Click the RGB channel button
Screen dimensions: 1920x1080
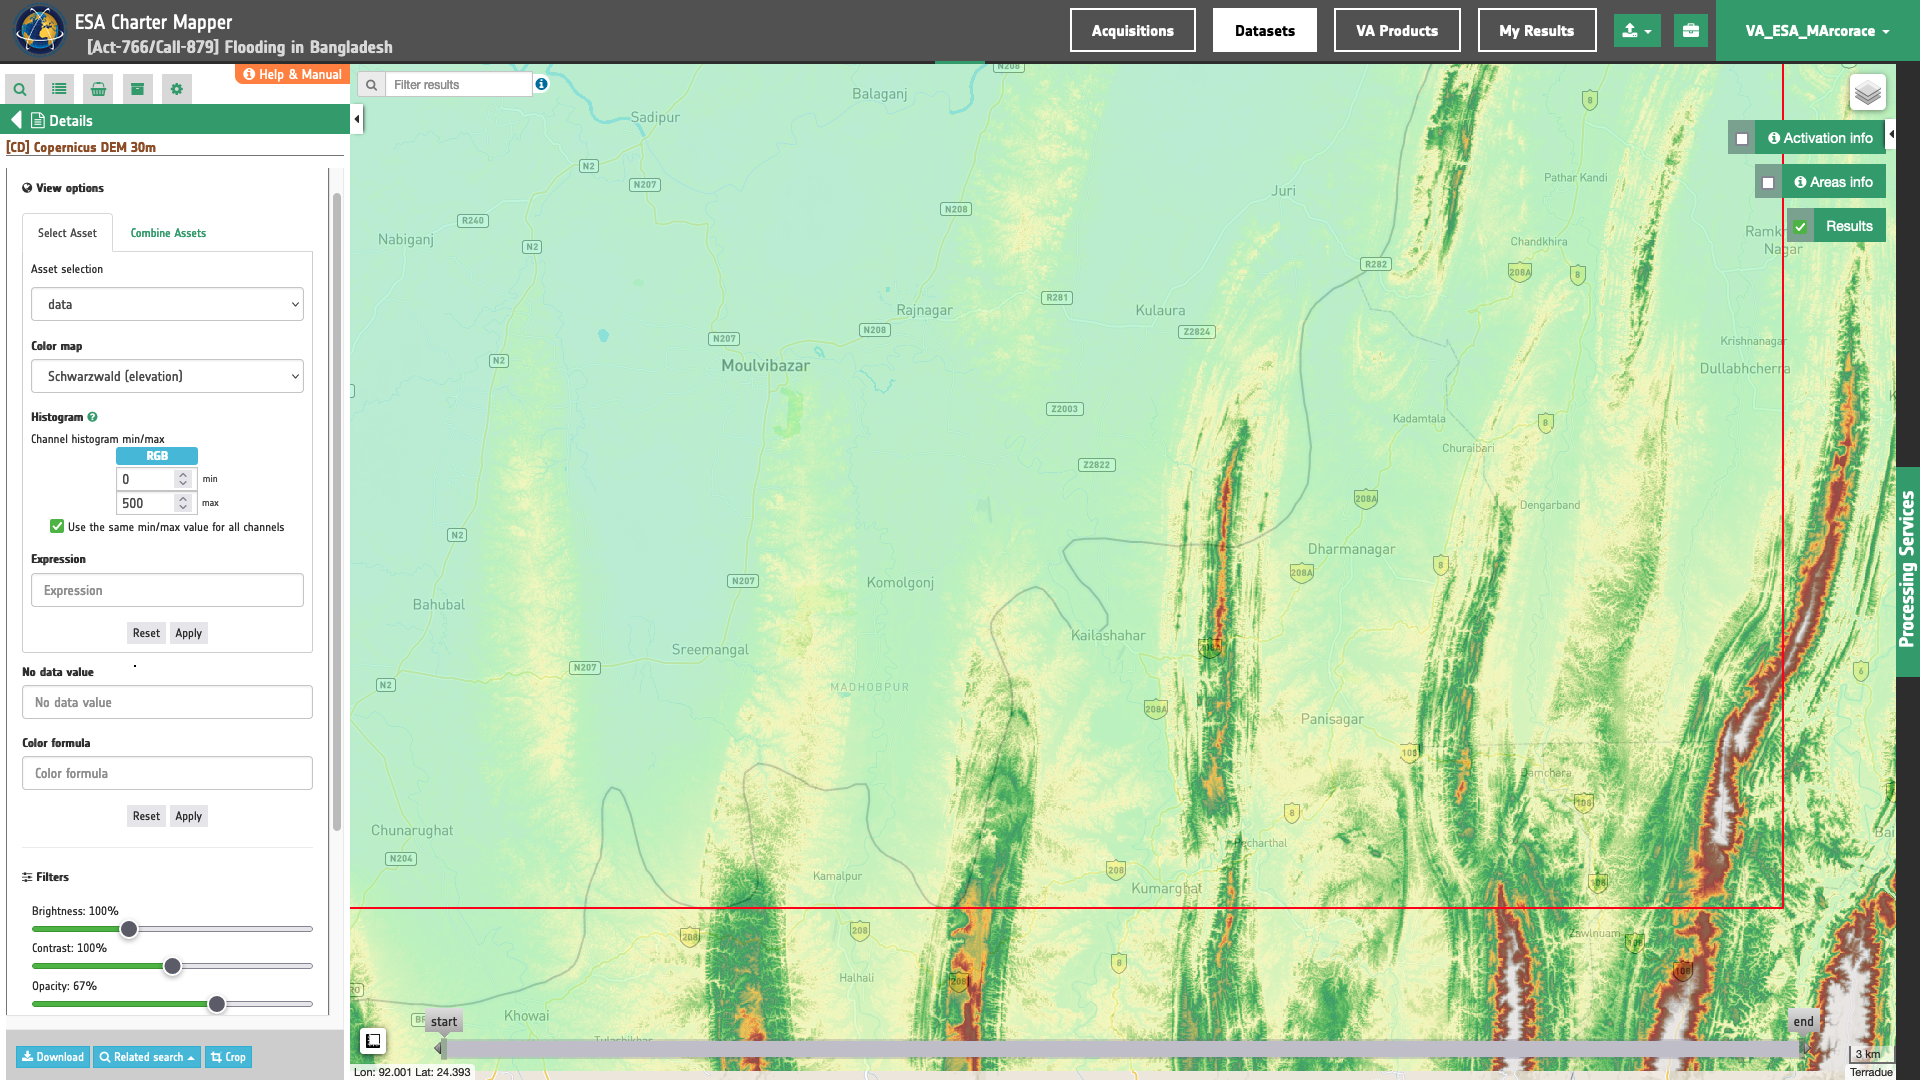coord(157,456)
